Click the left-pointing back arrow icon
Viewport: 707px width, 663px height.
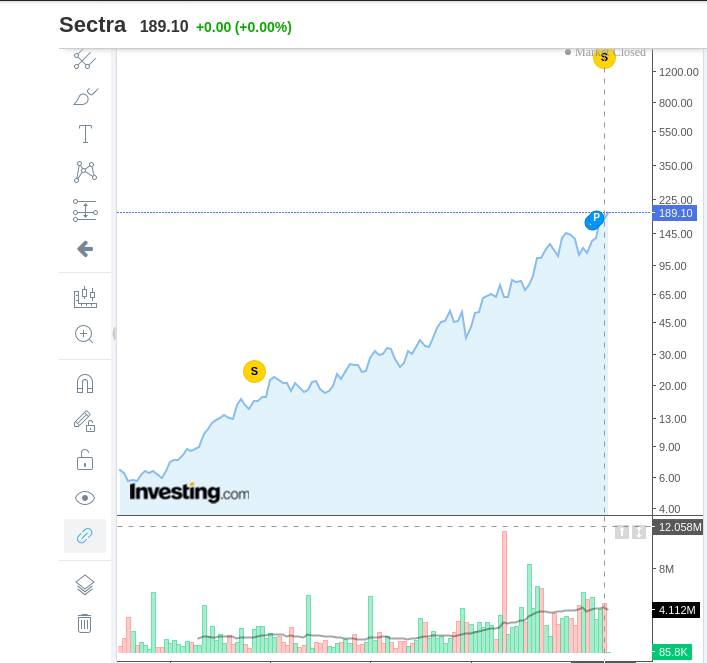coord(85,249)
